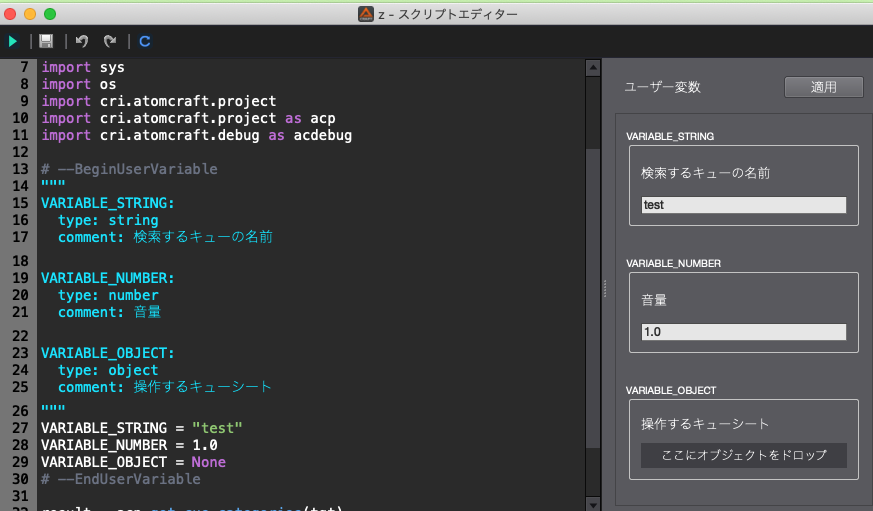This screenshot has height=511, width=873.
Task: Click the 操作するキューシート label in the panel
Action: pyautogui.click(x=705, y=424)
